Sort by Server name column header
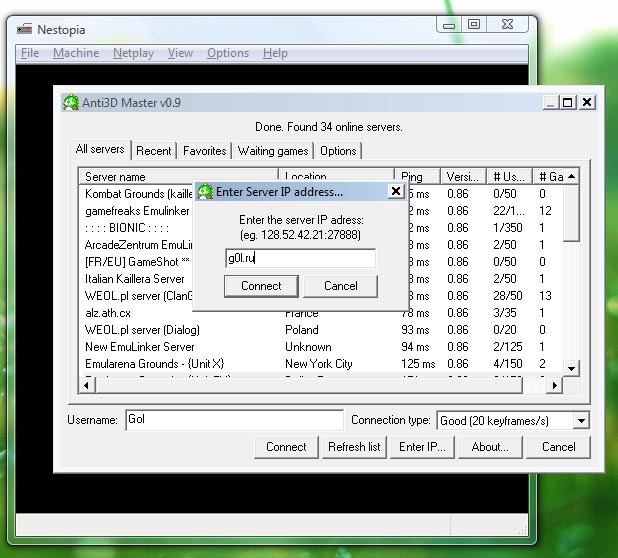618x558 pixels. click(179, 177)
